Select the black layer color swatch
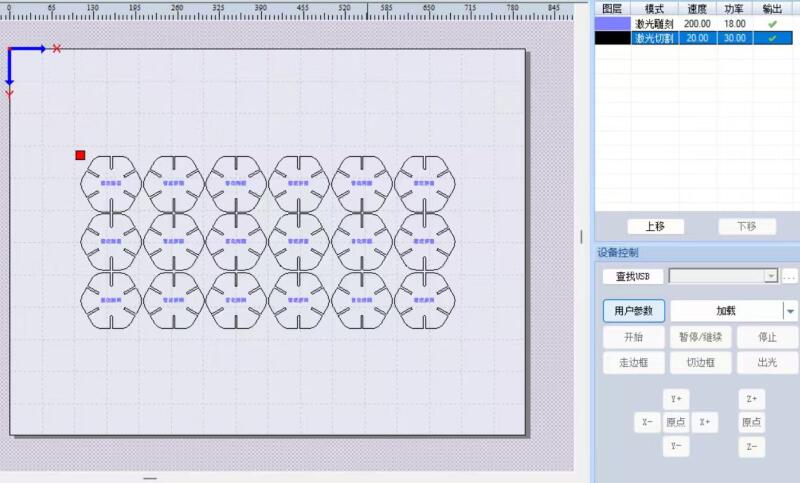The height and width of the screenshot is (483, 800). pos(613,38)
